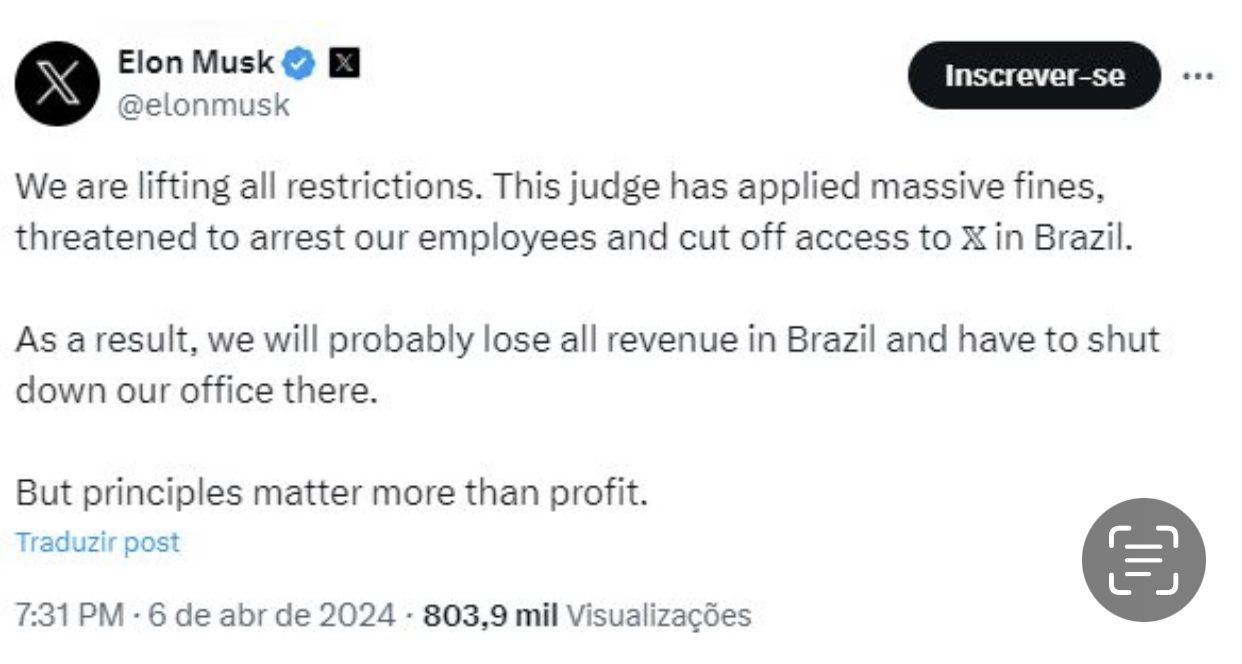Click the Traduzir post link

[x=97, y=542]
